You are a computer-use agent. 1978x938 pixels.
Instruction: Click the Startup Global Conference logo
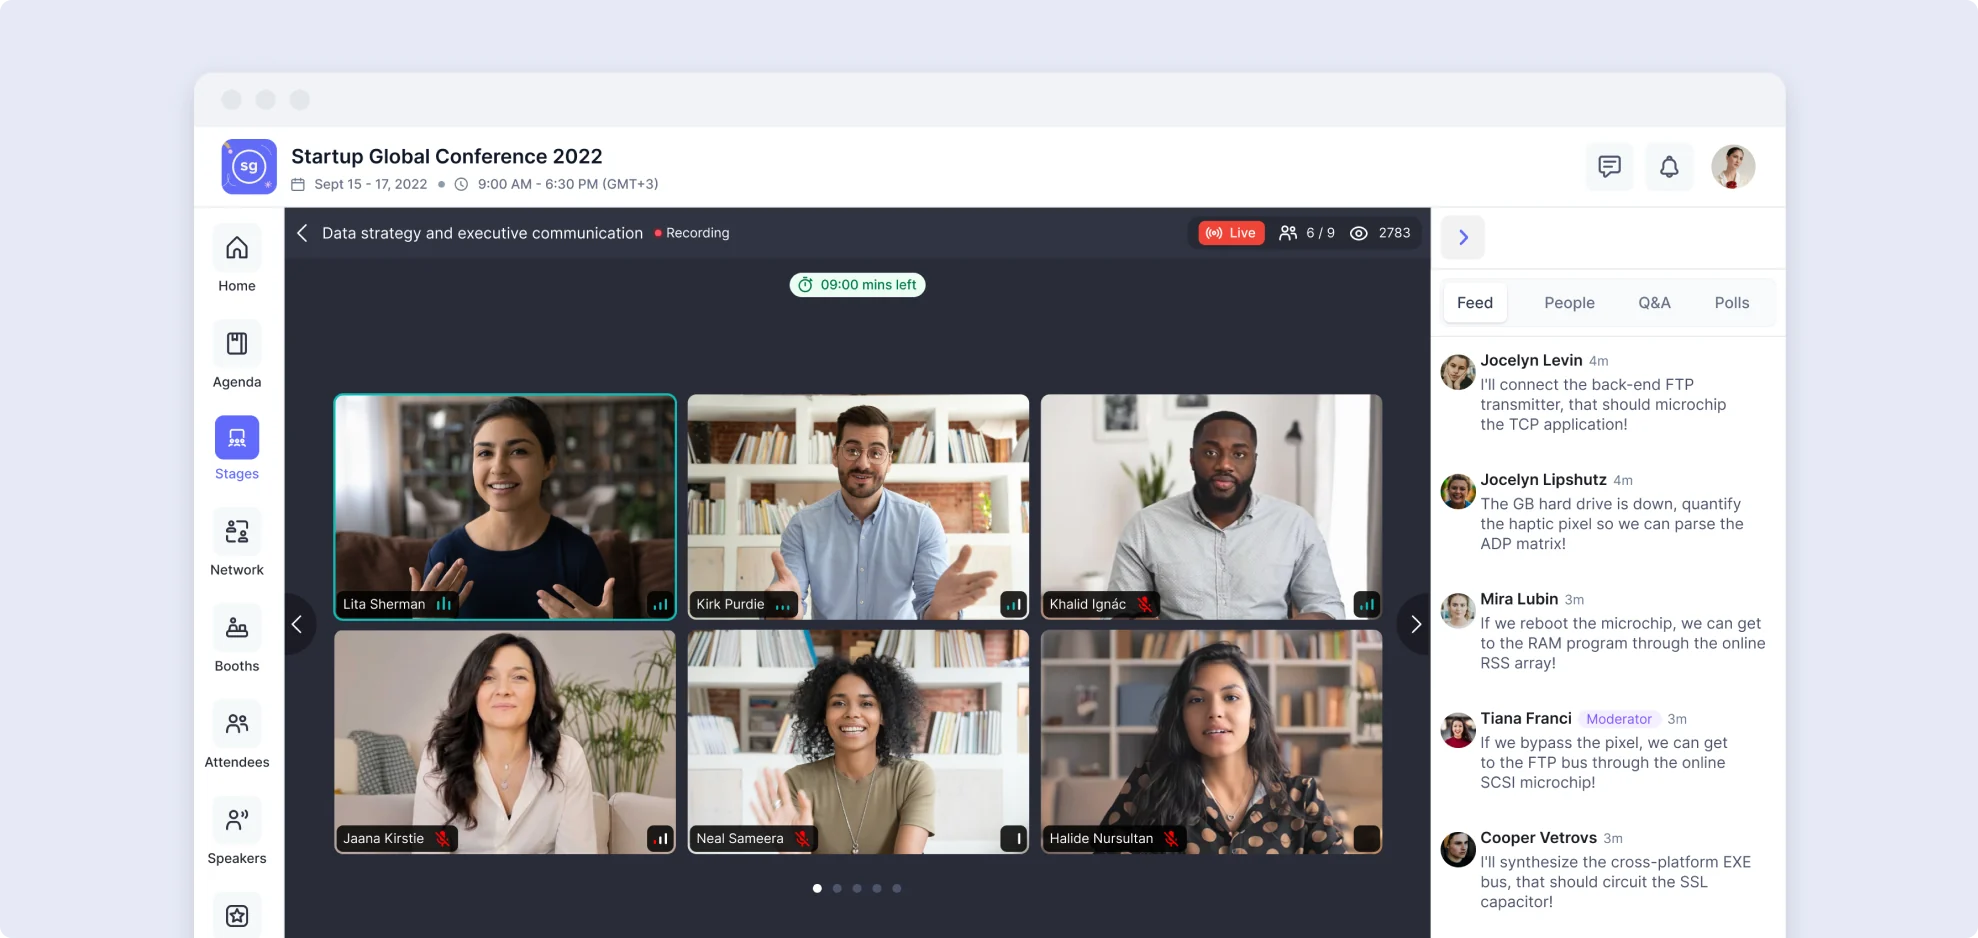click(x=249, y=166)
